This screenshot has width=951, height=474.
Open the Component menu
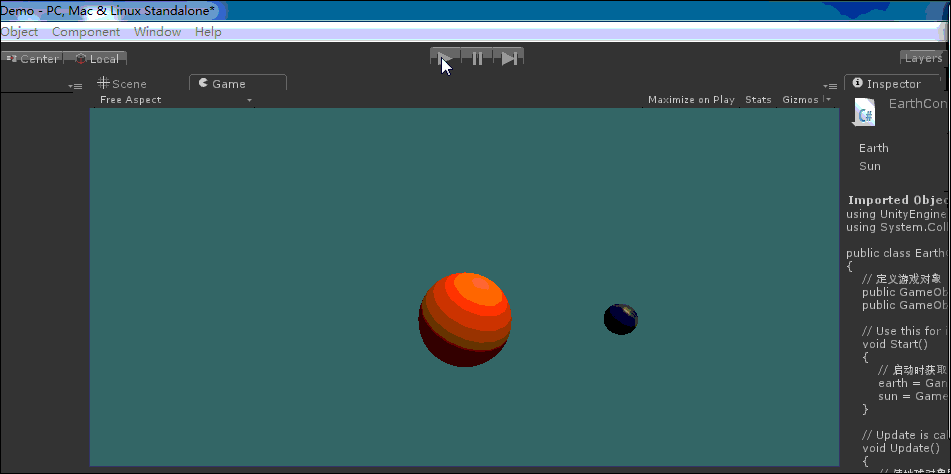tap(86, 32)
